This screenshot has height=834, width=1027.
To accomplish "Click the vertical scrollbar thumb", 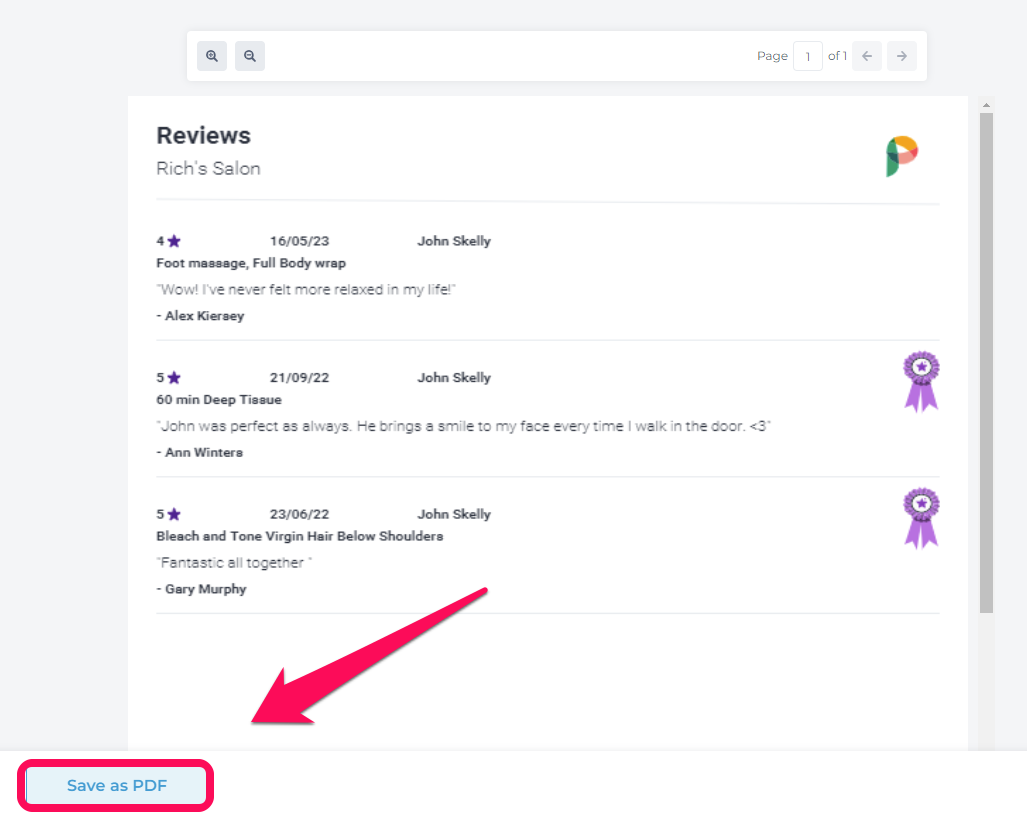I will coord(986,363).
